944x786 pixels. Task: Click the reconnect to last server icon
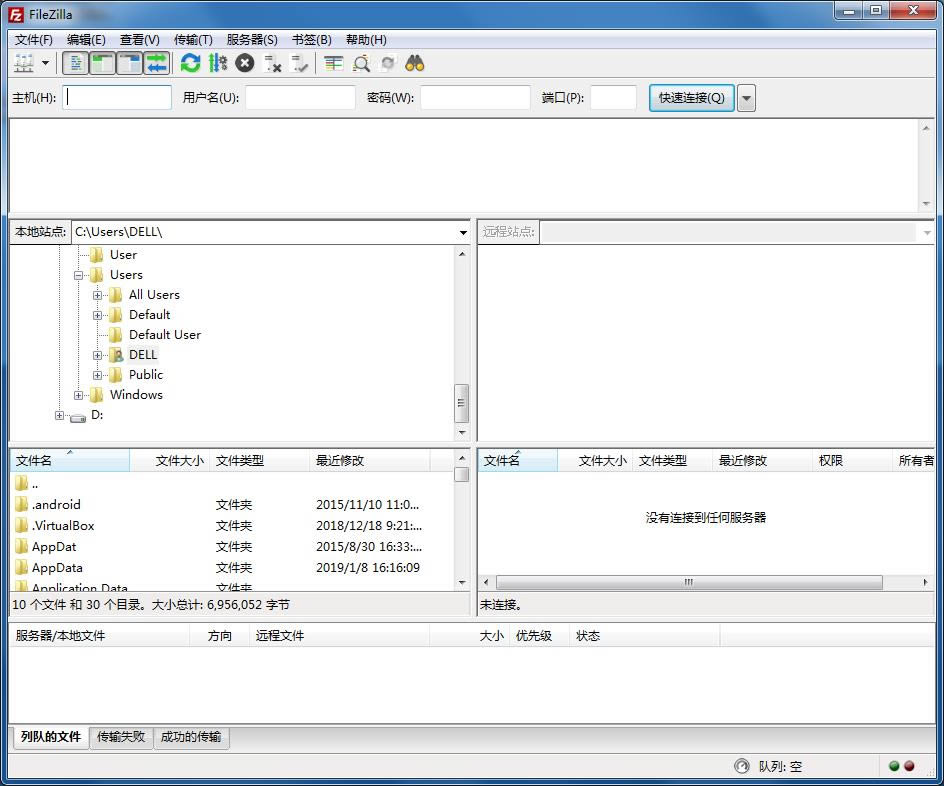click(299, 63)
